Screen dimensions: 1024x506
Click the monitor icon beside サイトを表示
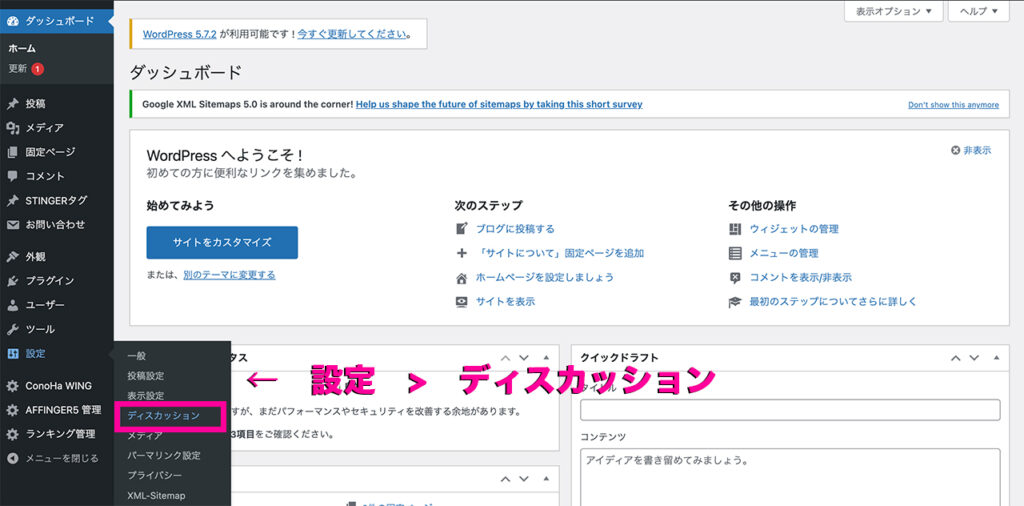[462, 302]
